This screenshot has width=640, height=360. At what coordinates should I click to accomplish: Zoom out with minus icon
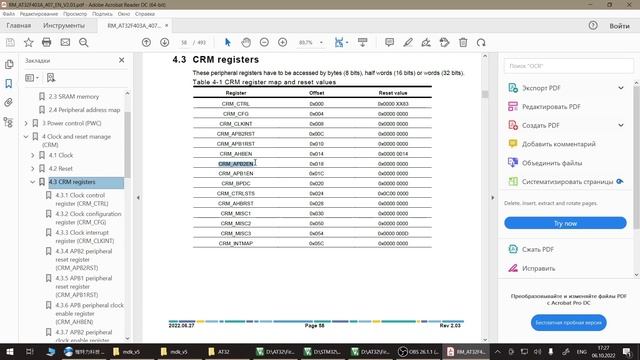264,42
